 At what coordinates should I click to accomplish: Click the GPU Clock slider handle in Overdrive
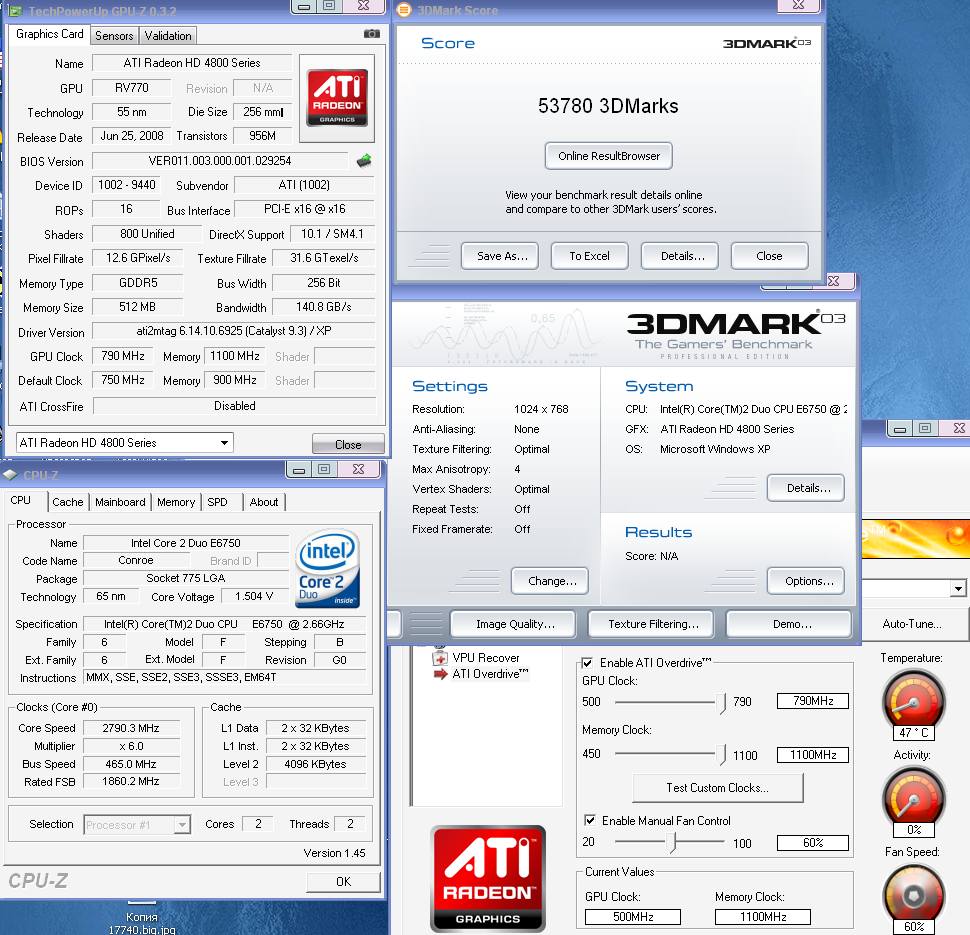pos(721,703)
